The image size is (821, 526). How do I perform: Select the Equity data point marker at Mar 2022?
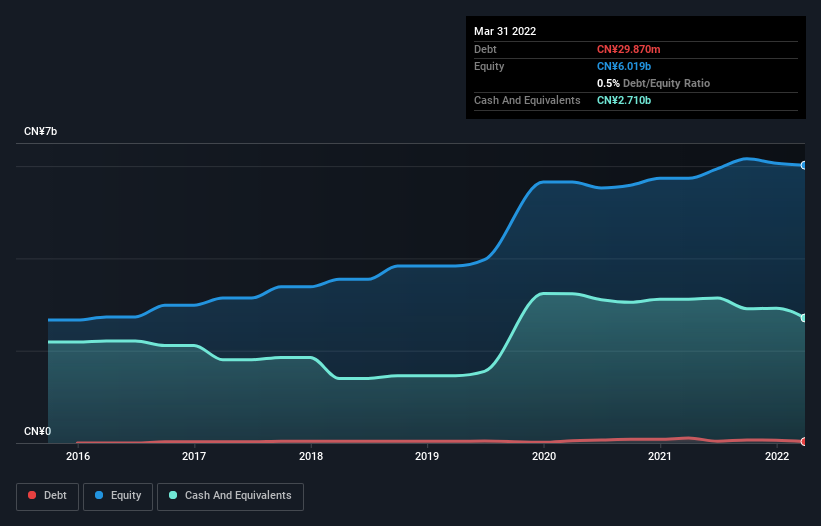(804, 165)
